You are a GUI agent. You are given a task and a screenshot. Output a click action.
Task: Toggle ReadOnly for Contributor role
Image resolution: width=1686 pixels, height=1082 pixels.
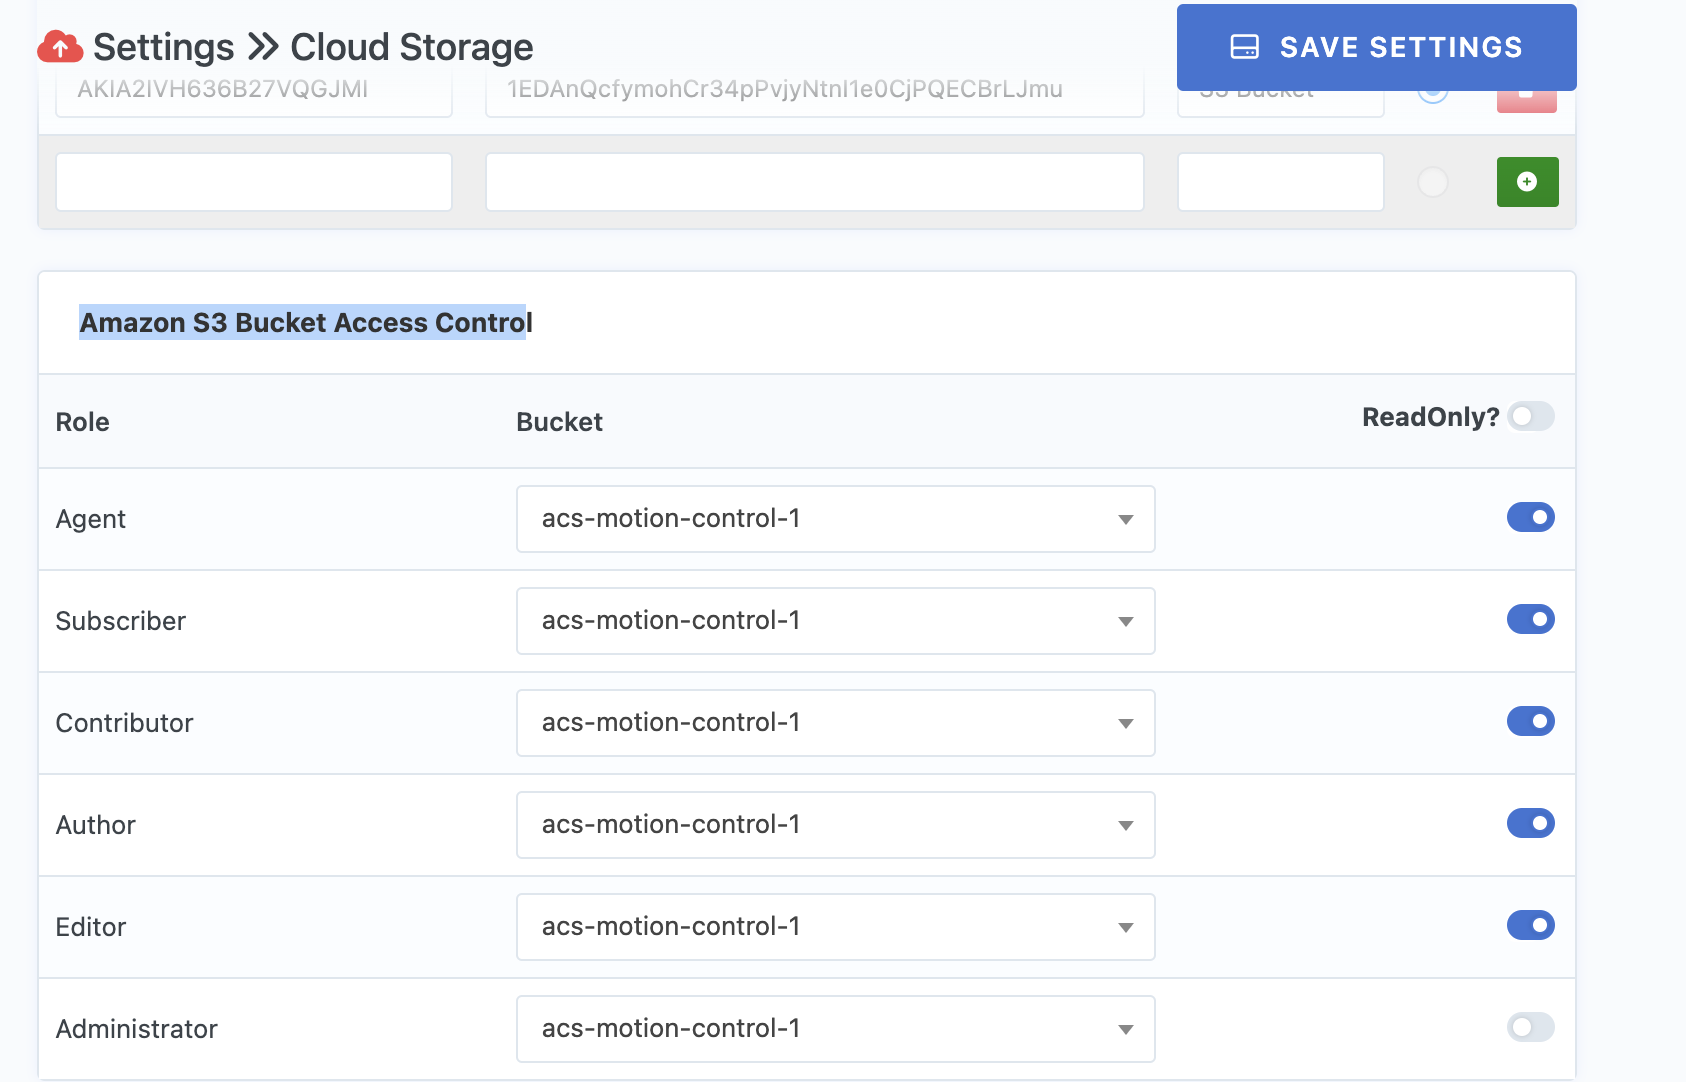click(1531, 721)
